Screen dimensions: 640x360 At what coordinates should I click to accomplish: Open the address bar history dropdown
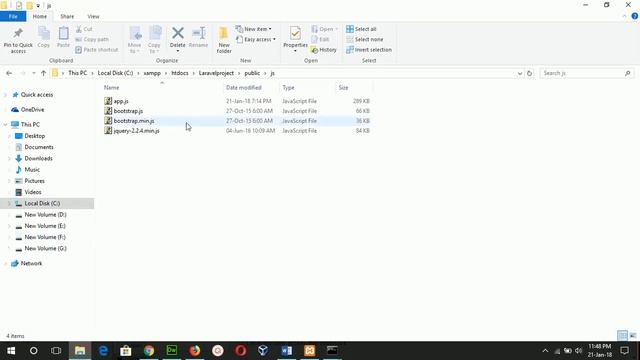[520, 73]
